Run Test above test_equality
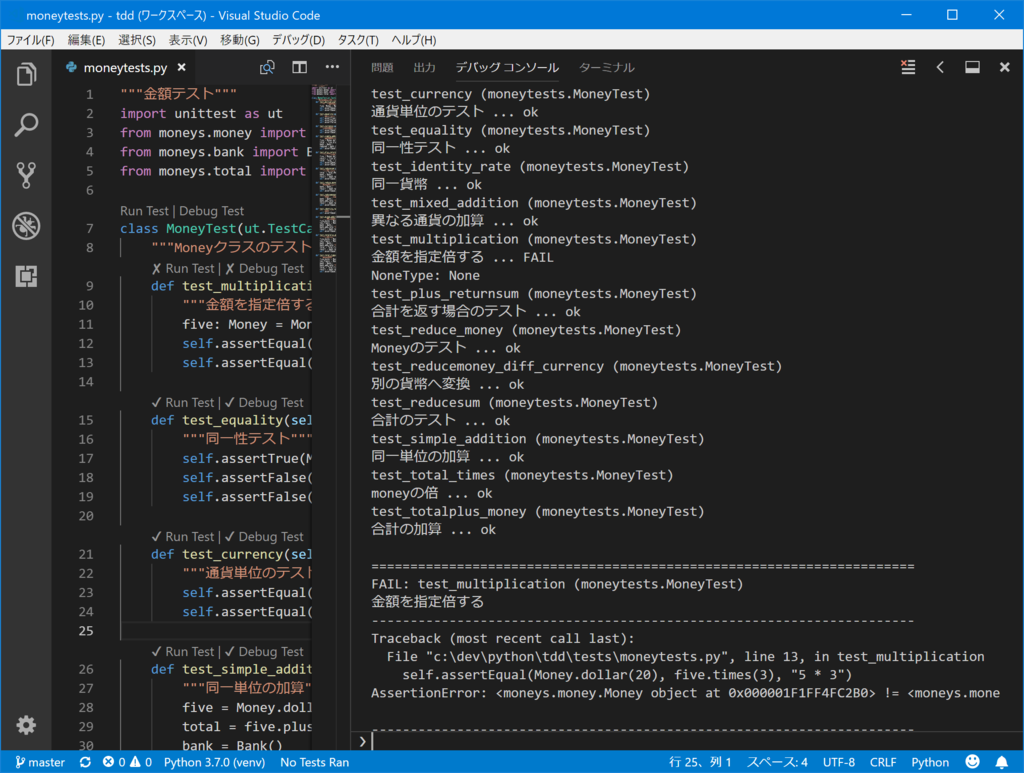Screen dimensions: 1024x773 pyautogui.click(x=183, y=403)
